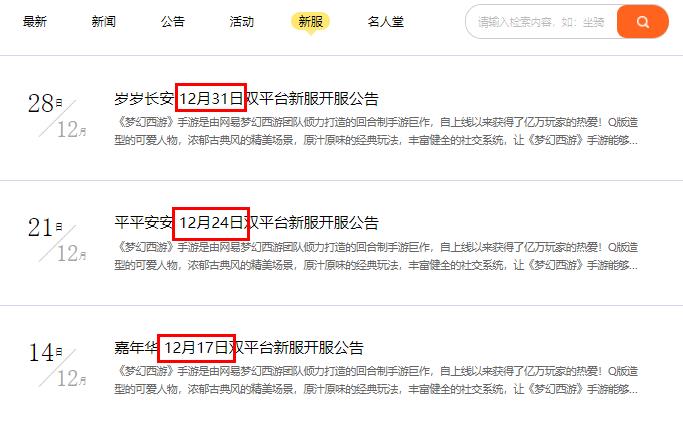Open 岁岁长安 12月31日 server announcement title

246,98
